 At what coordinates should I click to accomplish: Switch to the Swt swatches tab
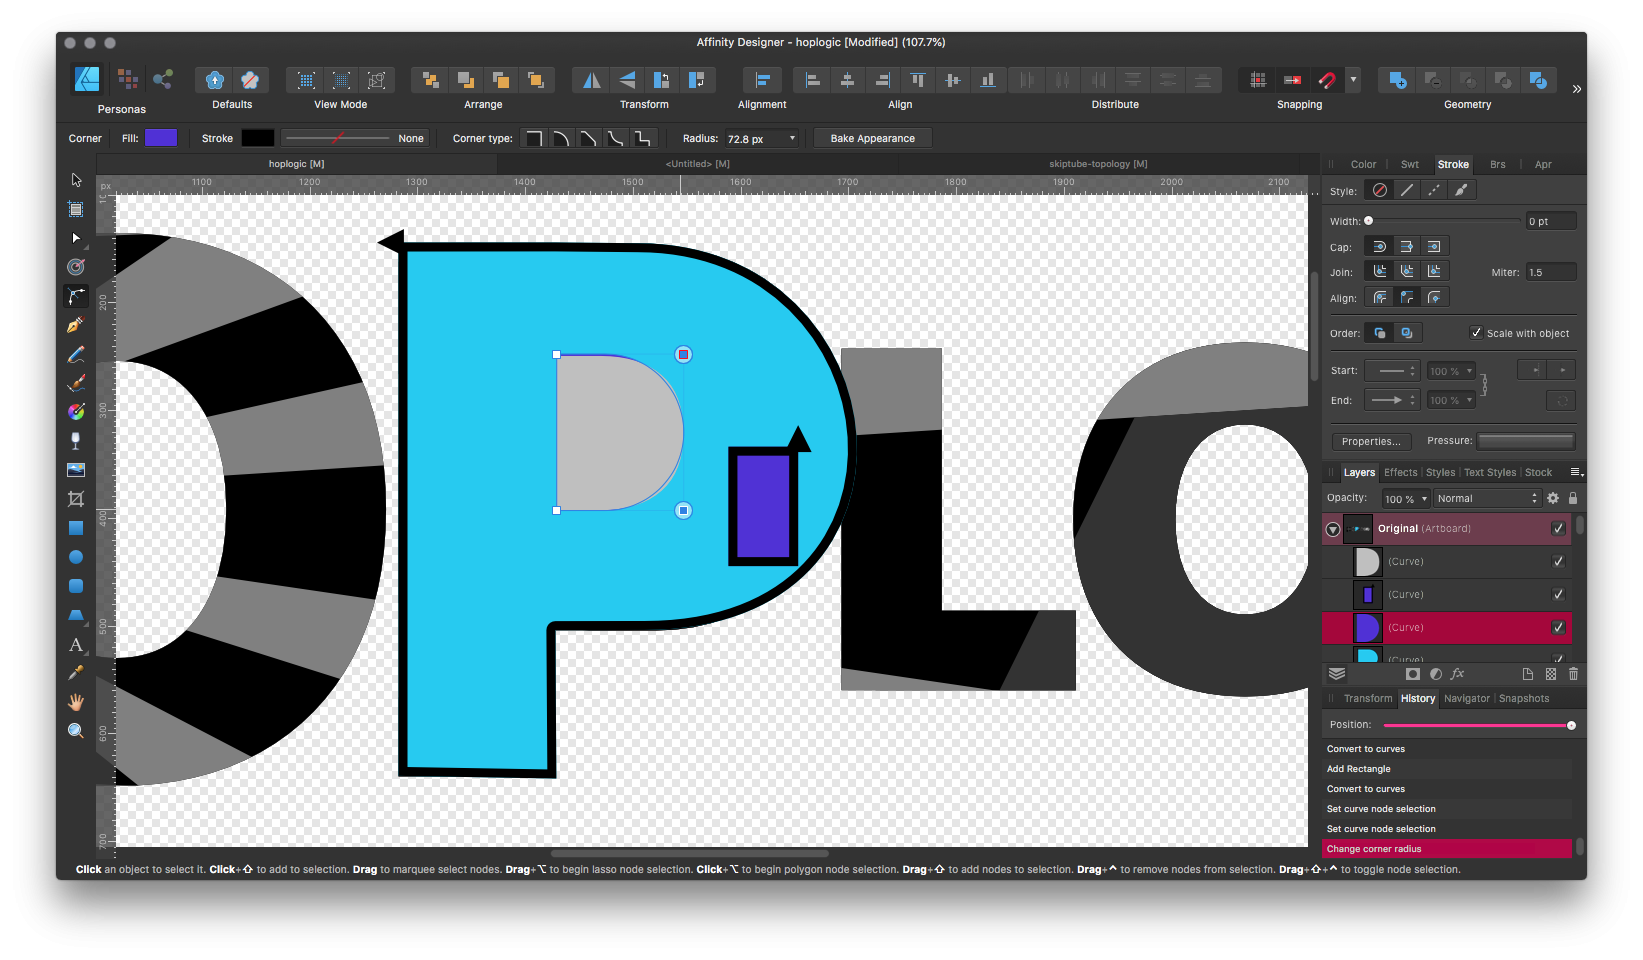coord(1410,164)
